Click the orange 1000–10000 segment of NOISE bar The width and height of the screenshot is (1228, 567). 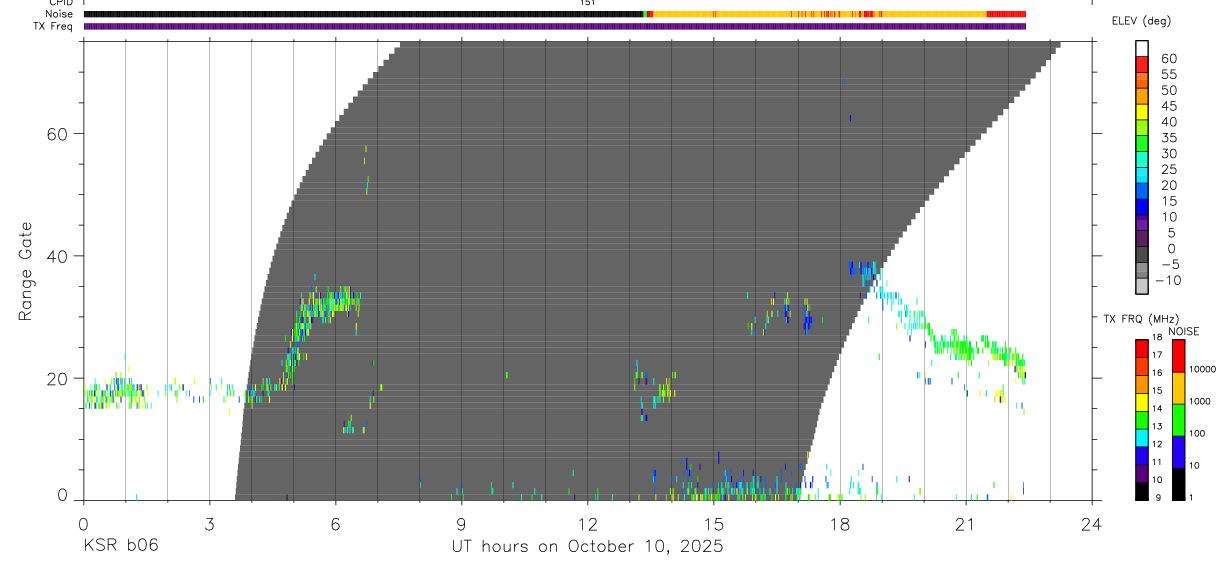(1179, 387)
